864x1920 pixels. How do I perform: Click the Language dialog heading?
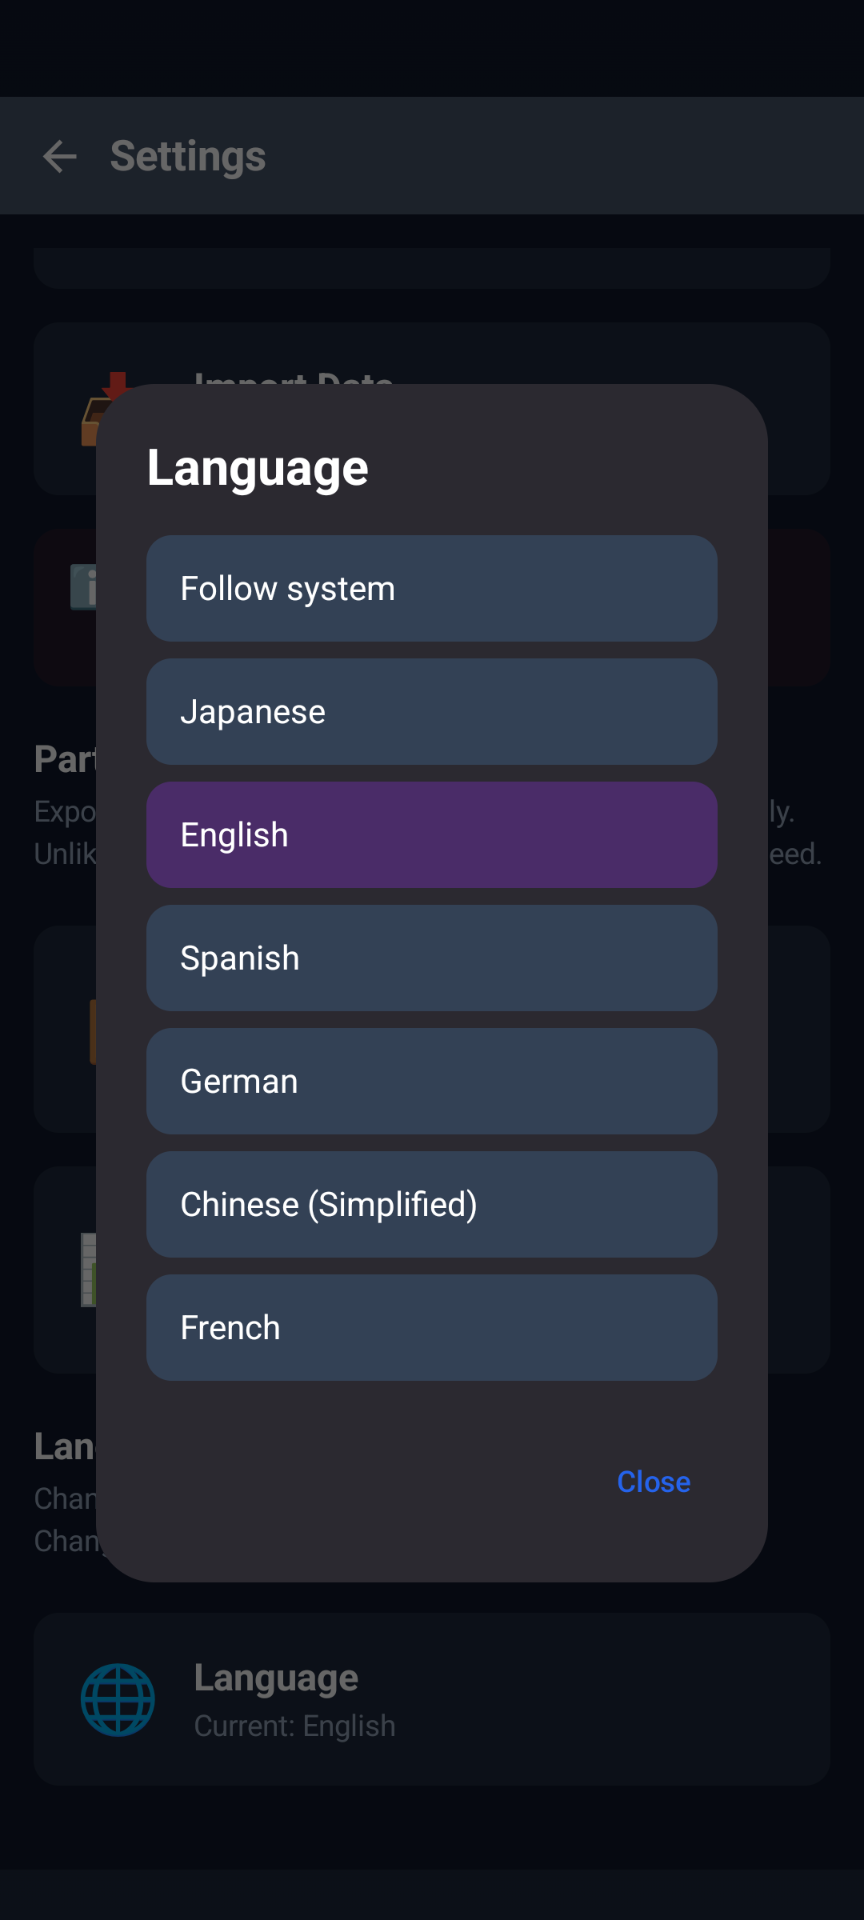(258, 468)
